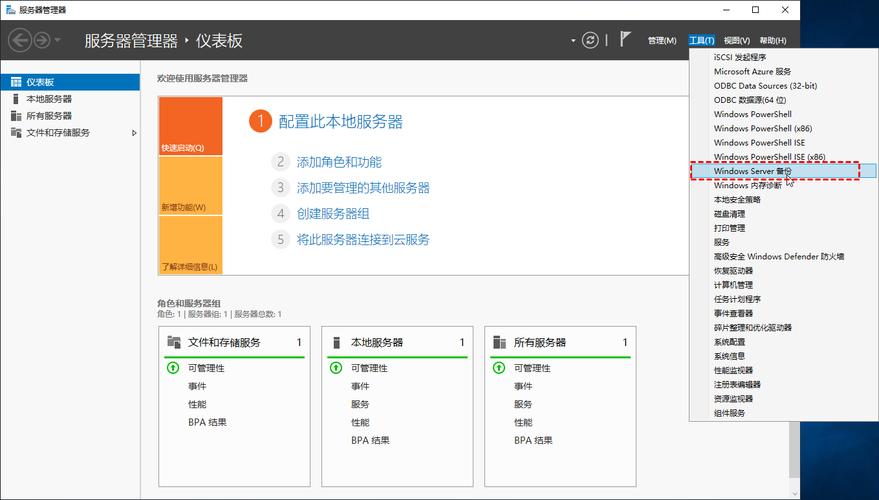Click the 配置此本地服务器 link
This screenshot has height=500, width=879.
[341, 122]
